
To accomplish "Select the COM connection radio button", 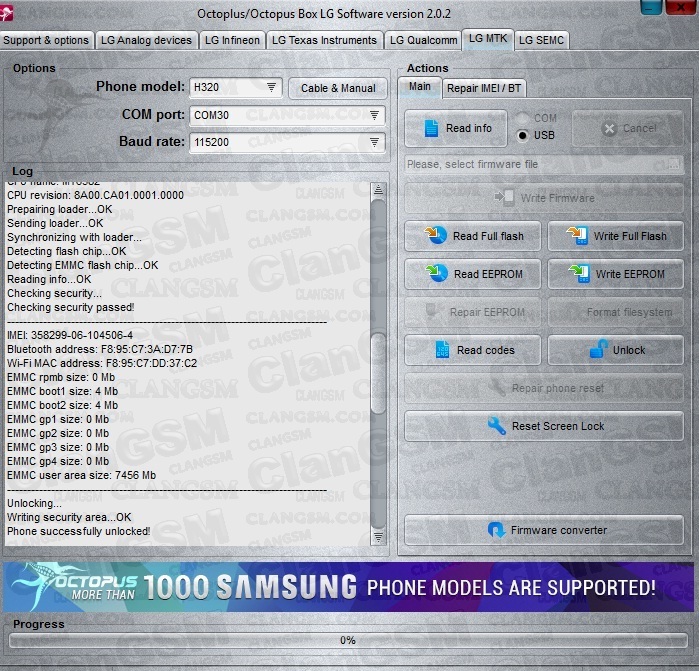I will click(x=522, y=118).
